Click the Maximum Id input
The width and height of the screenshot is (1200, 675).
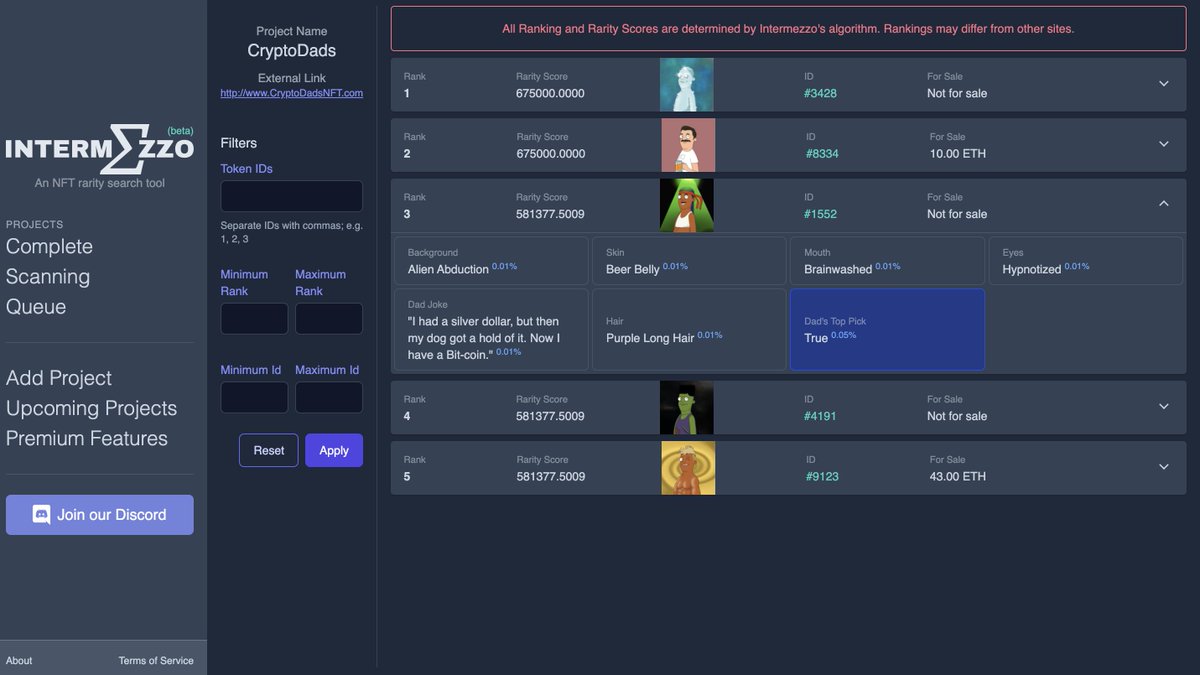click(x=329, y=397)
